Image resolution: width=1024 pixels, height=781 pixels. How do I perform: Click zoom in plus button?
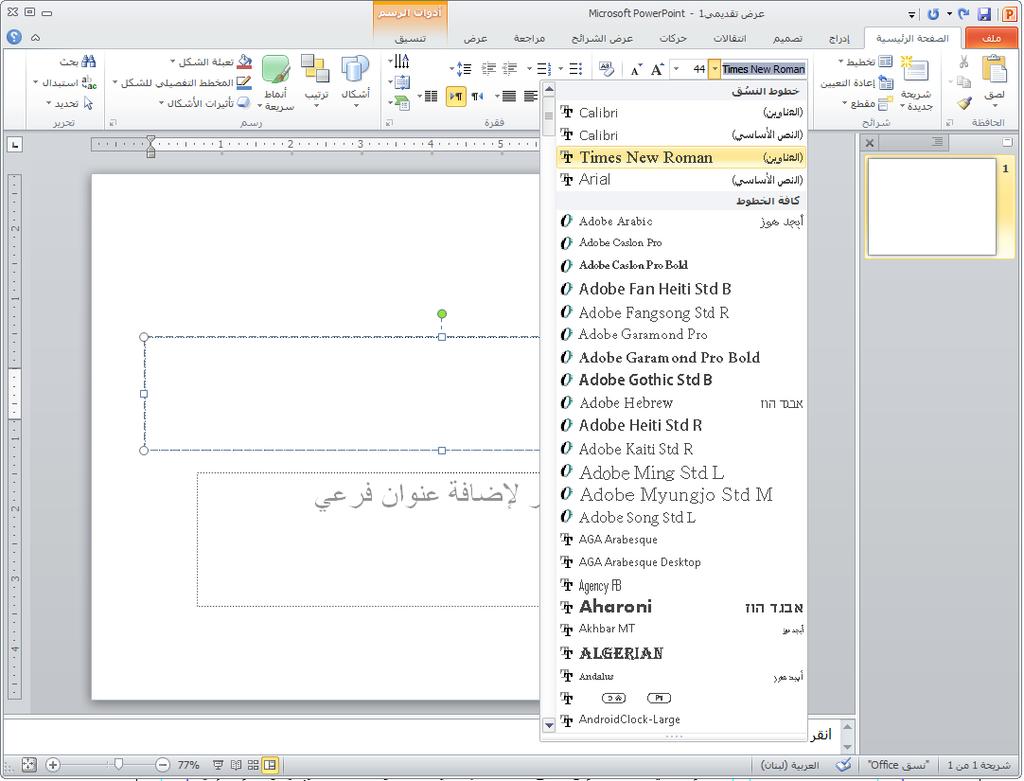tap(53, 765)
